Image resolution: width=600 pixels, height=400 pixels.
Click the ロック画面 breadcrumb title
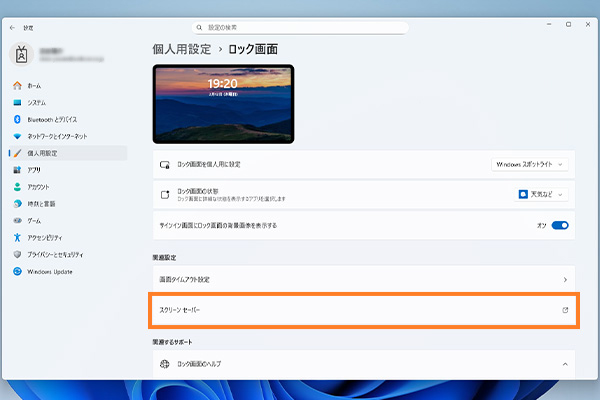tap(253, 49)
